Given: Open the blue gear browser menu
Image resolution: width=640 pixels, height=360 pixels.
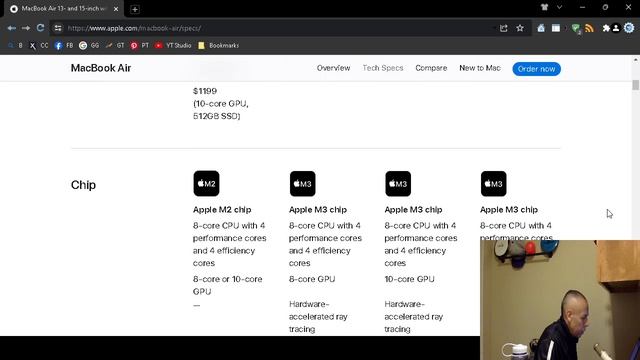Looking at the screenshot, I should (x=629, y=28).
